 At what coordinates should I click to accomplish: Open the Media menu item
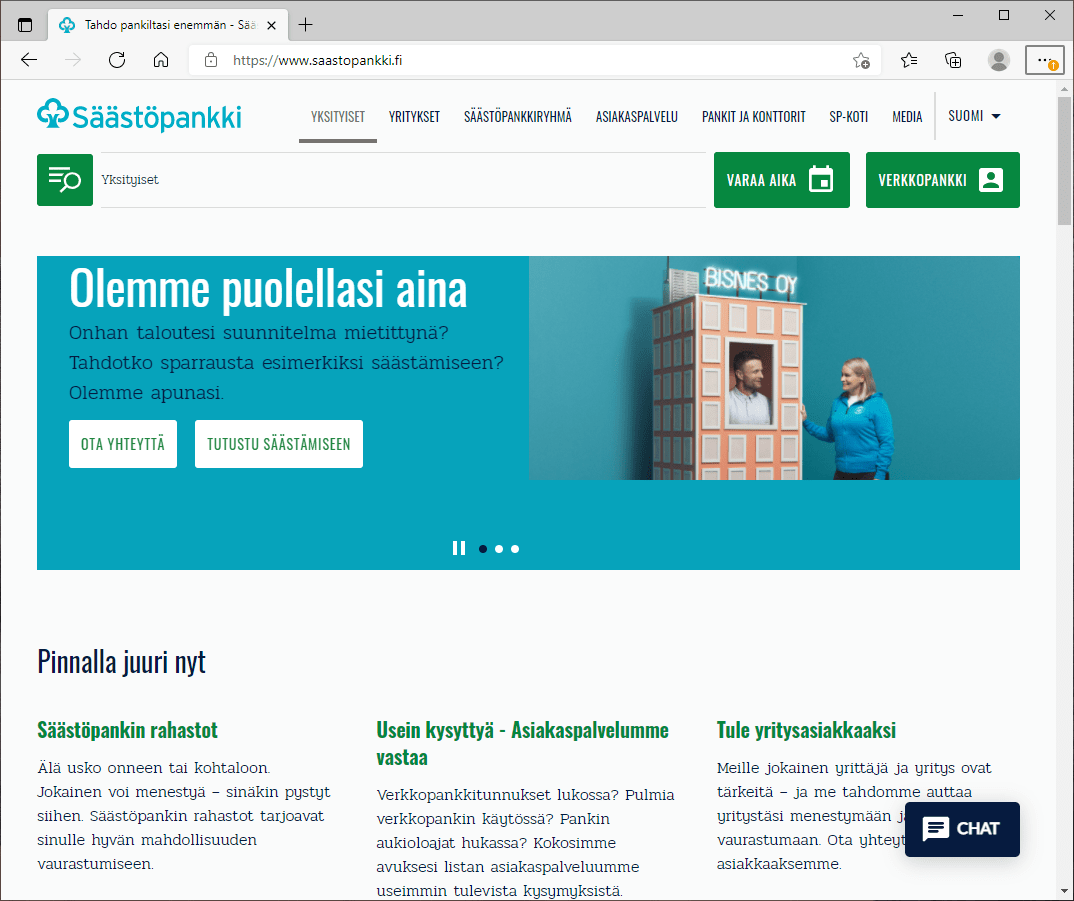pos(907,117)
